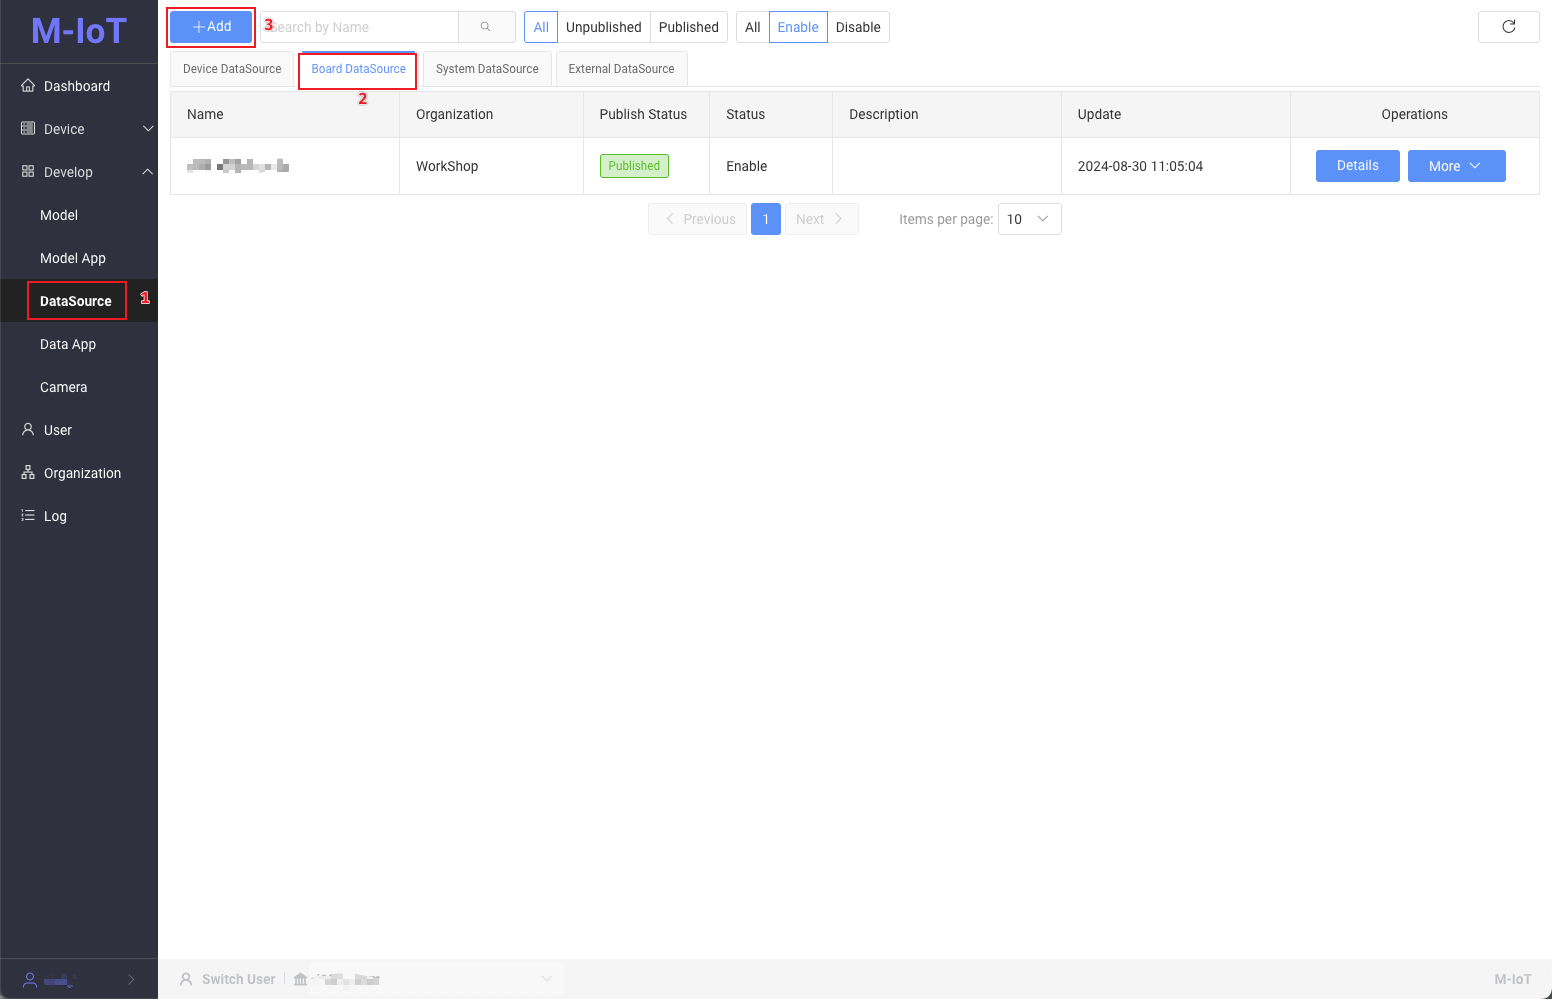Image resolution: width=1552 pixels, height=999 pixels.
Task: Click the M-IoT logo
Action: coord(79,31)
